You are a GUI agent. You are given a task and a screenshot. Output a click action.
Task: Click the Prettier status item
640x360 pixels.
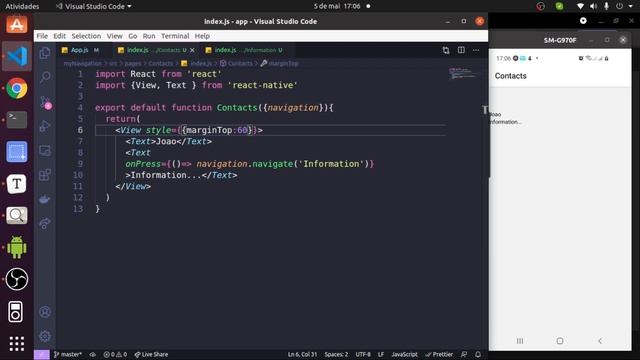point(439,354)
